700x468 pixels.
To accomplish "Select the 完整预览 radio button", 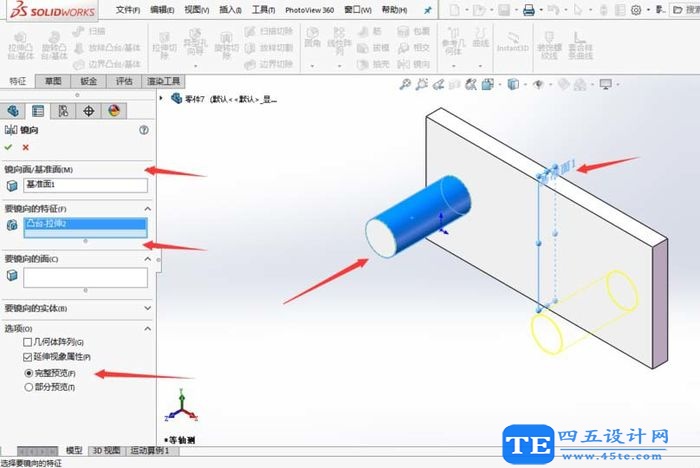I will pos(29,373).
